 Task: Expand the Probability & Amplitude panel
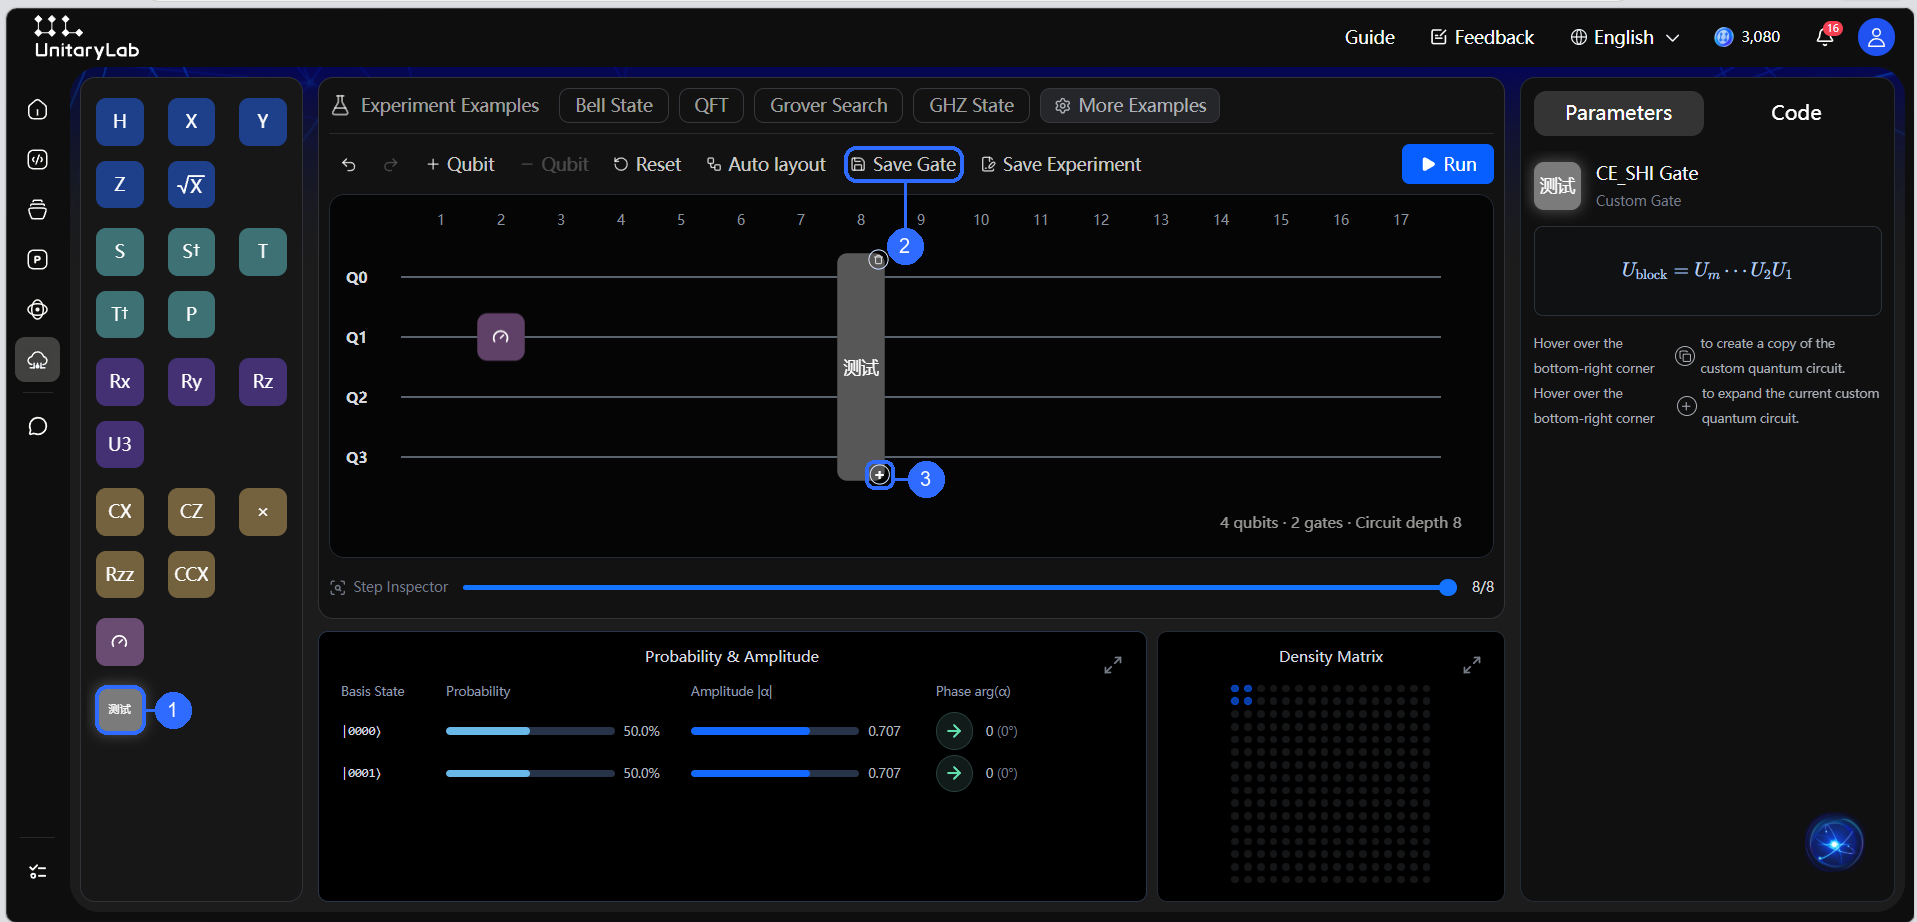coord(1113,665)
